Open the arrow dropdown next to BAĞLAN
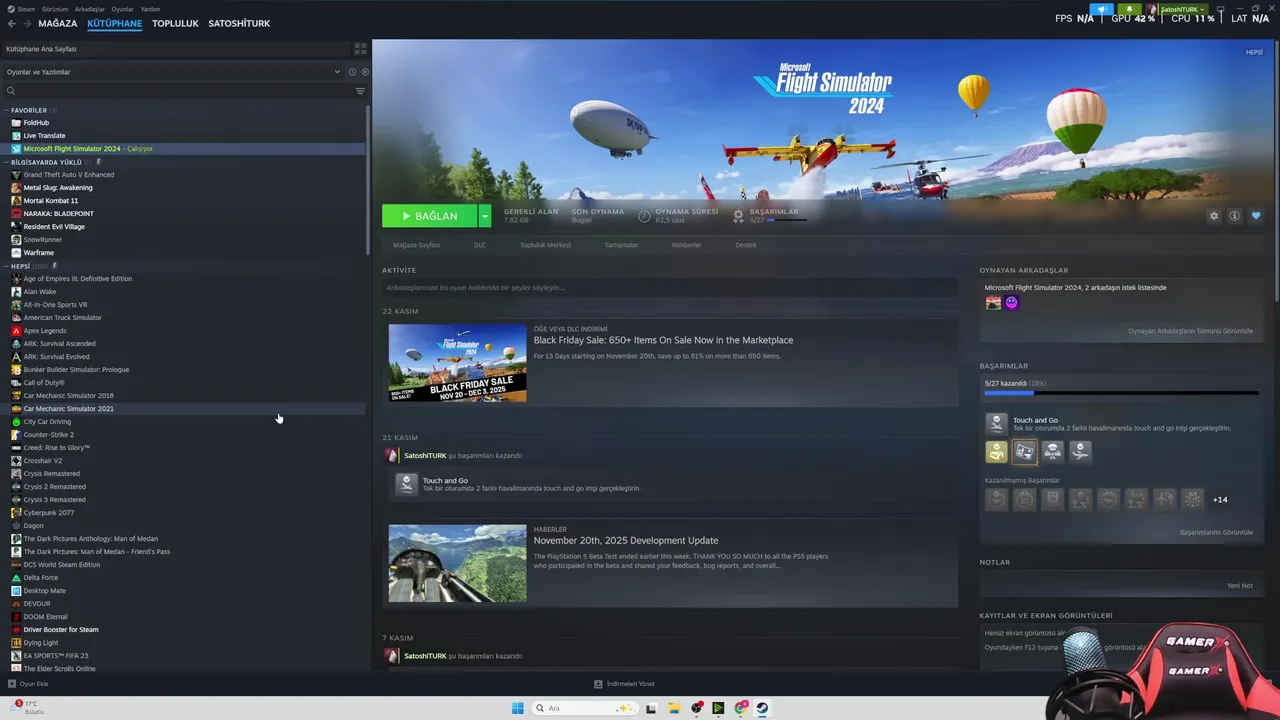Viewport: 1280px width, 720px height. click(485, 216)
